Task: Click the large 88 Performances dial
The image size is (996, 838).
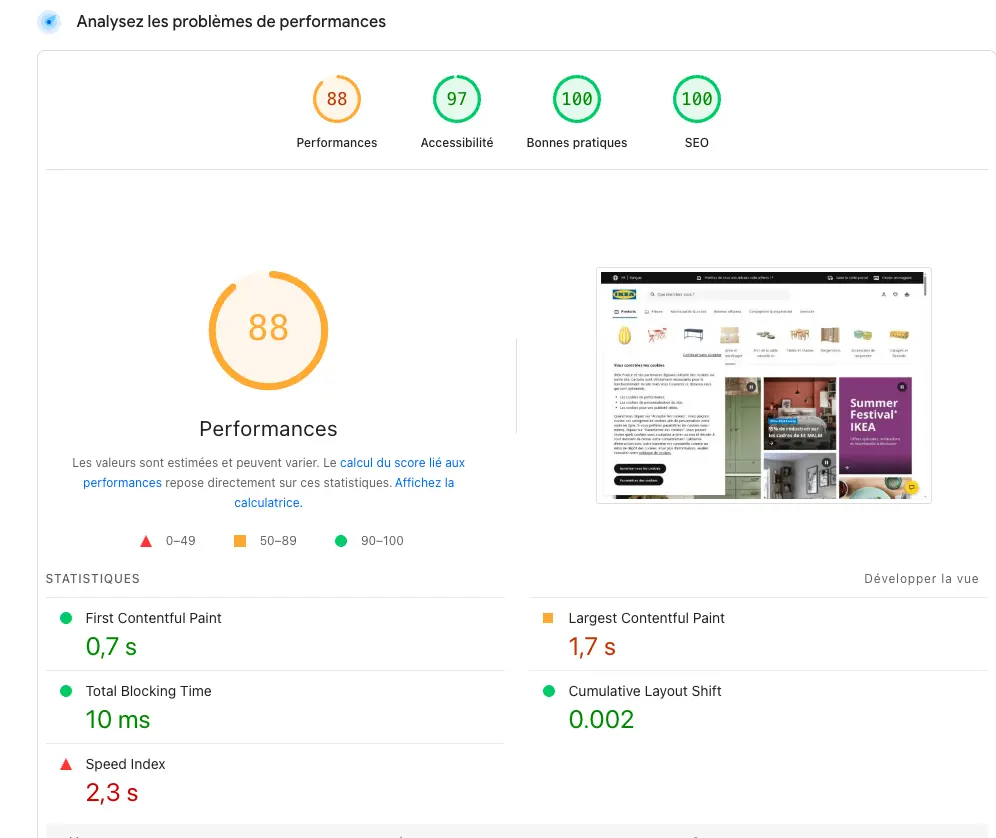Action: 267,330
